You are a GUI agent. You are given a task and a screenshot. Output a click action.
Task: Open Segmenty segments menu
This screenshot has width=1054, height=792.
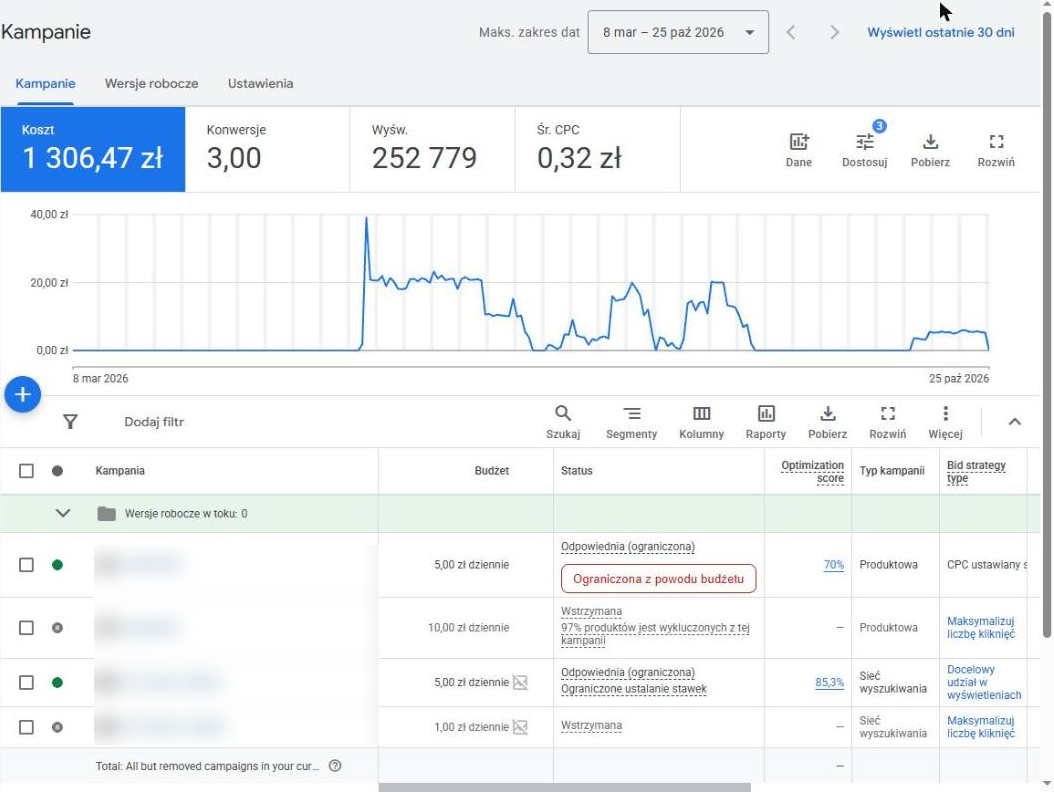tap(631, 422)
